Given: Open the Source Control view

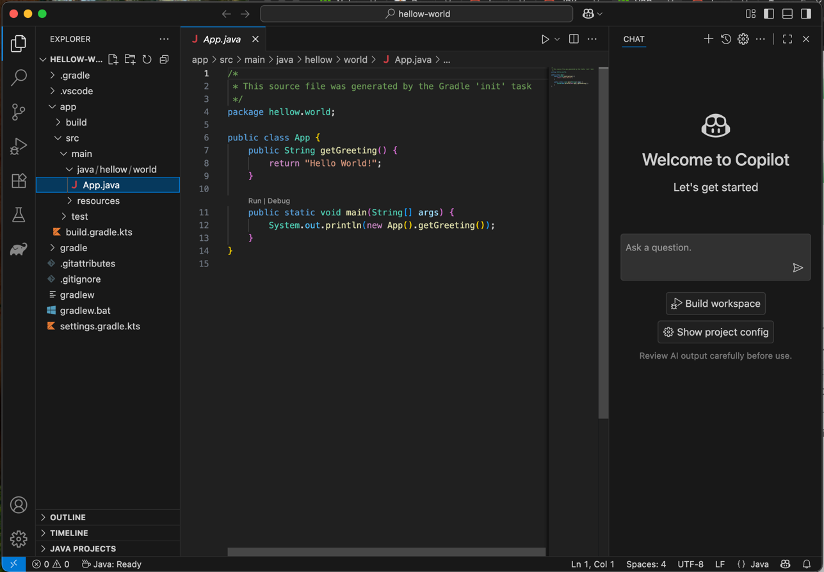Looking at the screenshot, I should click(18, 112).
